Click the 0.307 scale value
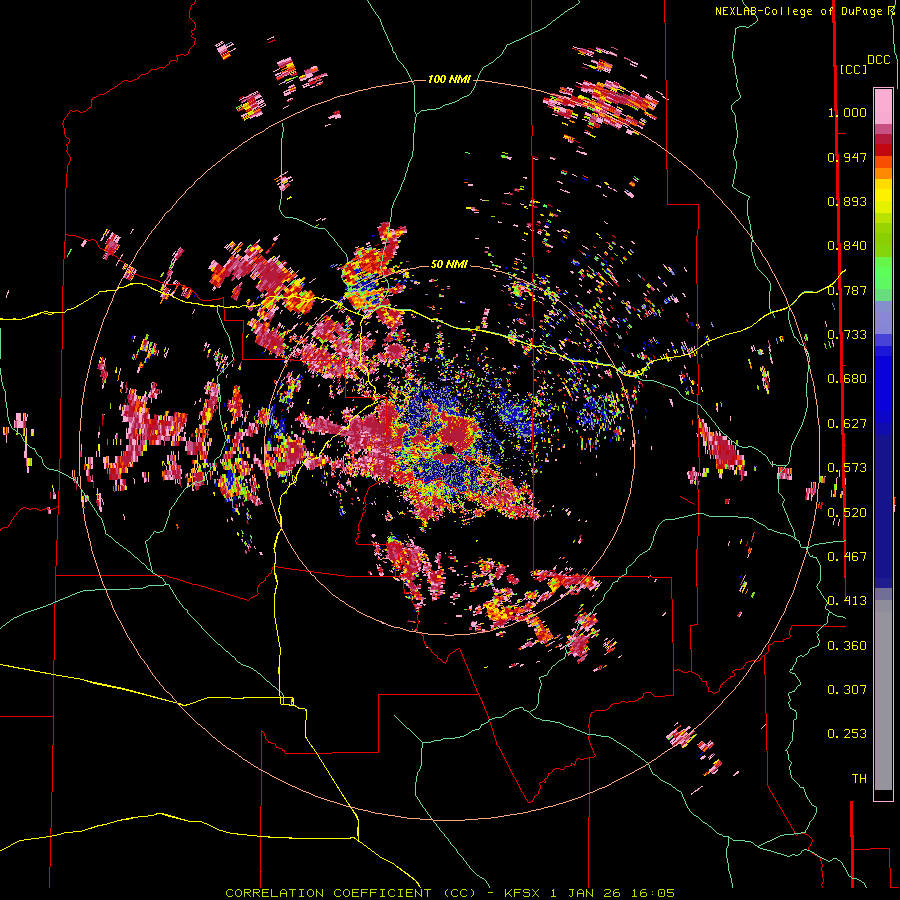Screen dimensions: 900x900 (x=847, y=690)
